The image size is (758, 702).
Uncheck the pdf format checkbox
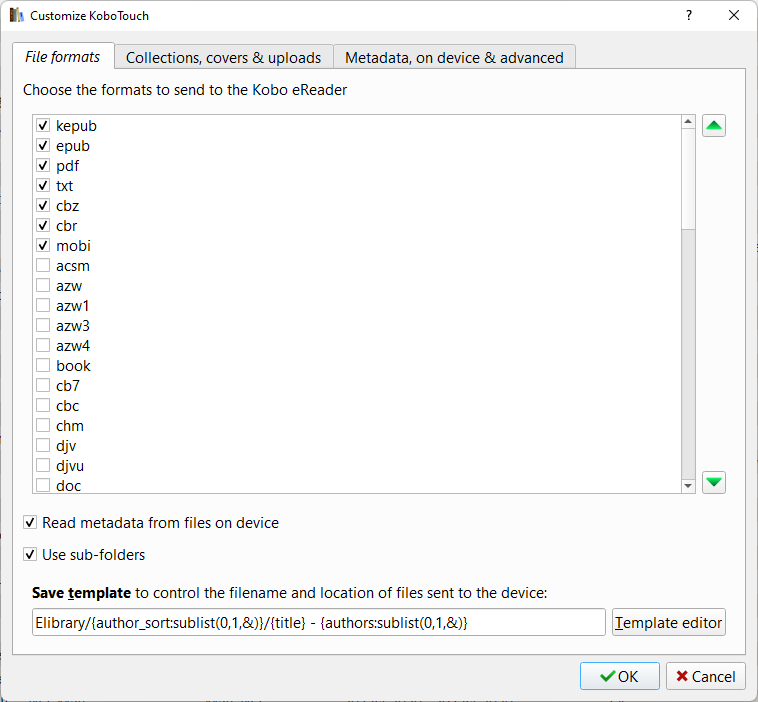[43, 166]
